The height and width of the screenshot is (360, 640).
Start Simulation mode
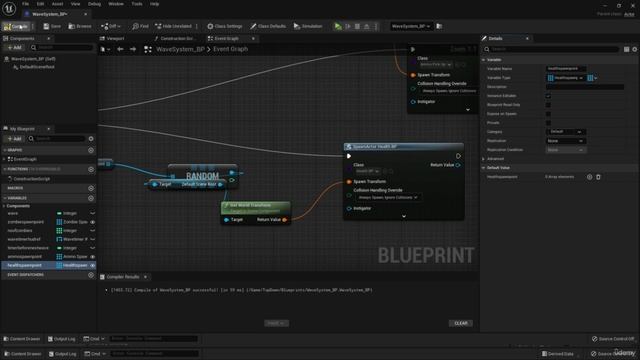coord(308,27)
